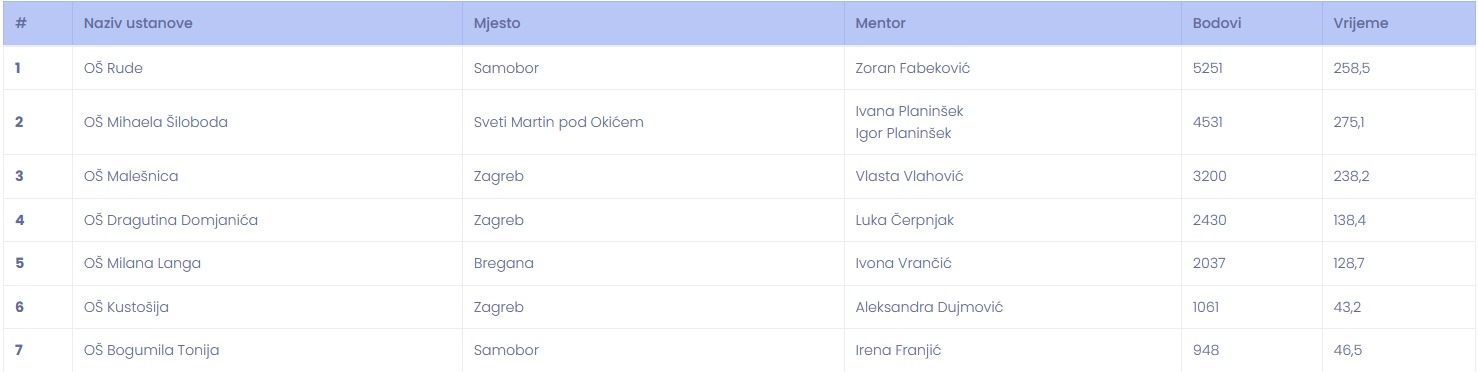Screen dimensions: 1478x372
Task: Select the OŠ Malešnica entry
Action: (x=131, y=176)
